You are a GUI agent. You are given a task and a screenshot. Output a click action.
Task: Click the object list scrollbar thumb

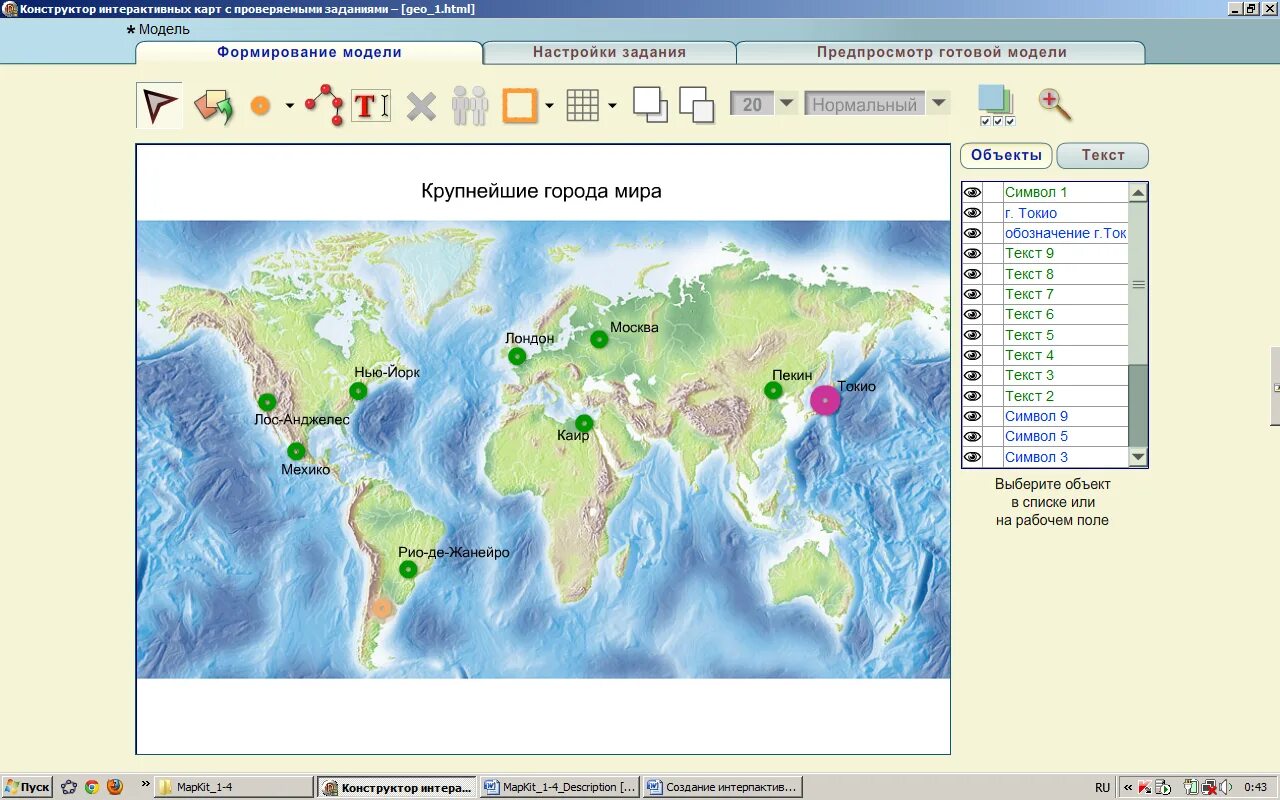coord(1138,284)
